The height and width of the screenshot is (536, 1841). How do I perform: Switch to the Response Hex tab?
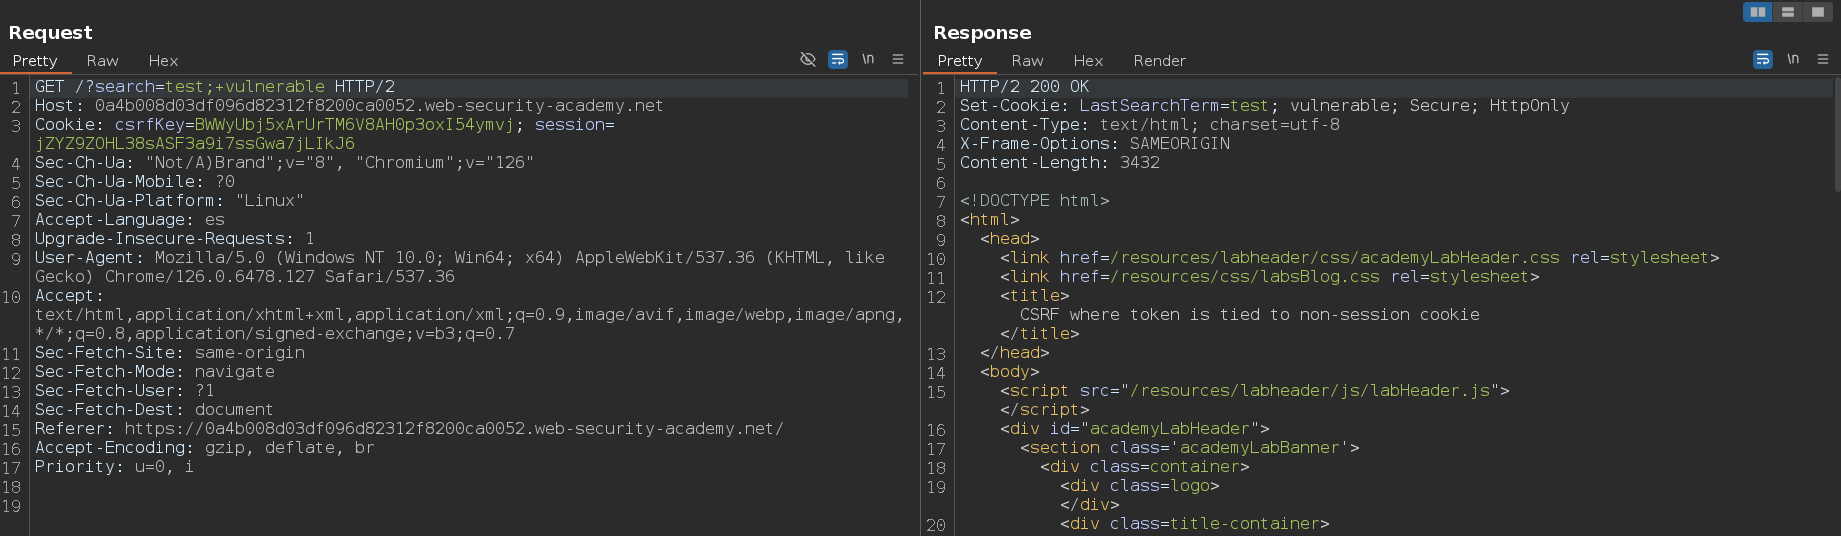pyautogui.click(x=1088, y=61)
